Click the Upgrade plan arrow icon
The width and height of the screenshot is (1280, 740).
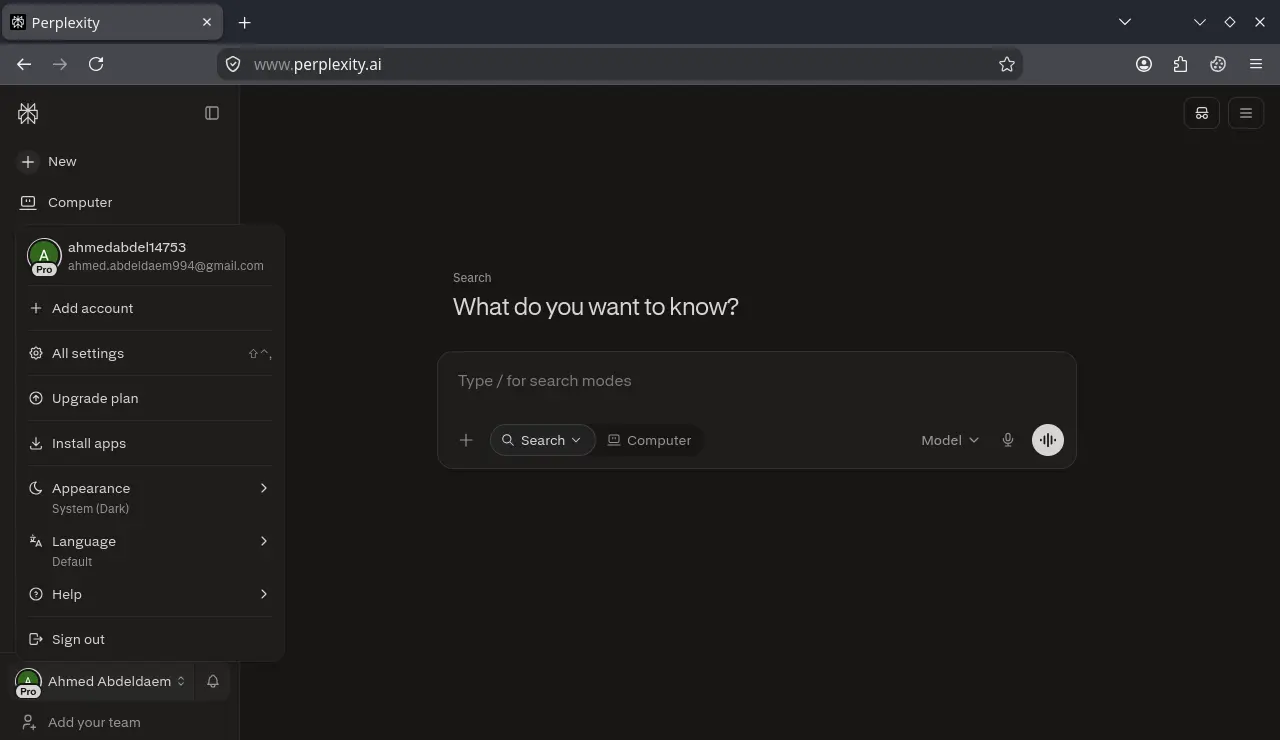(36, 398)
